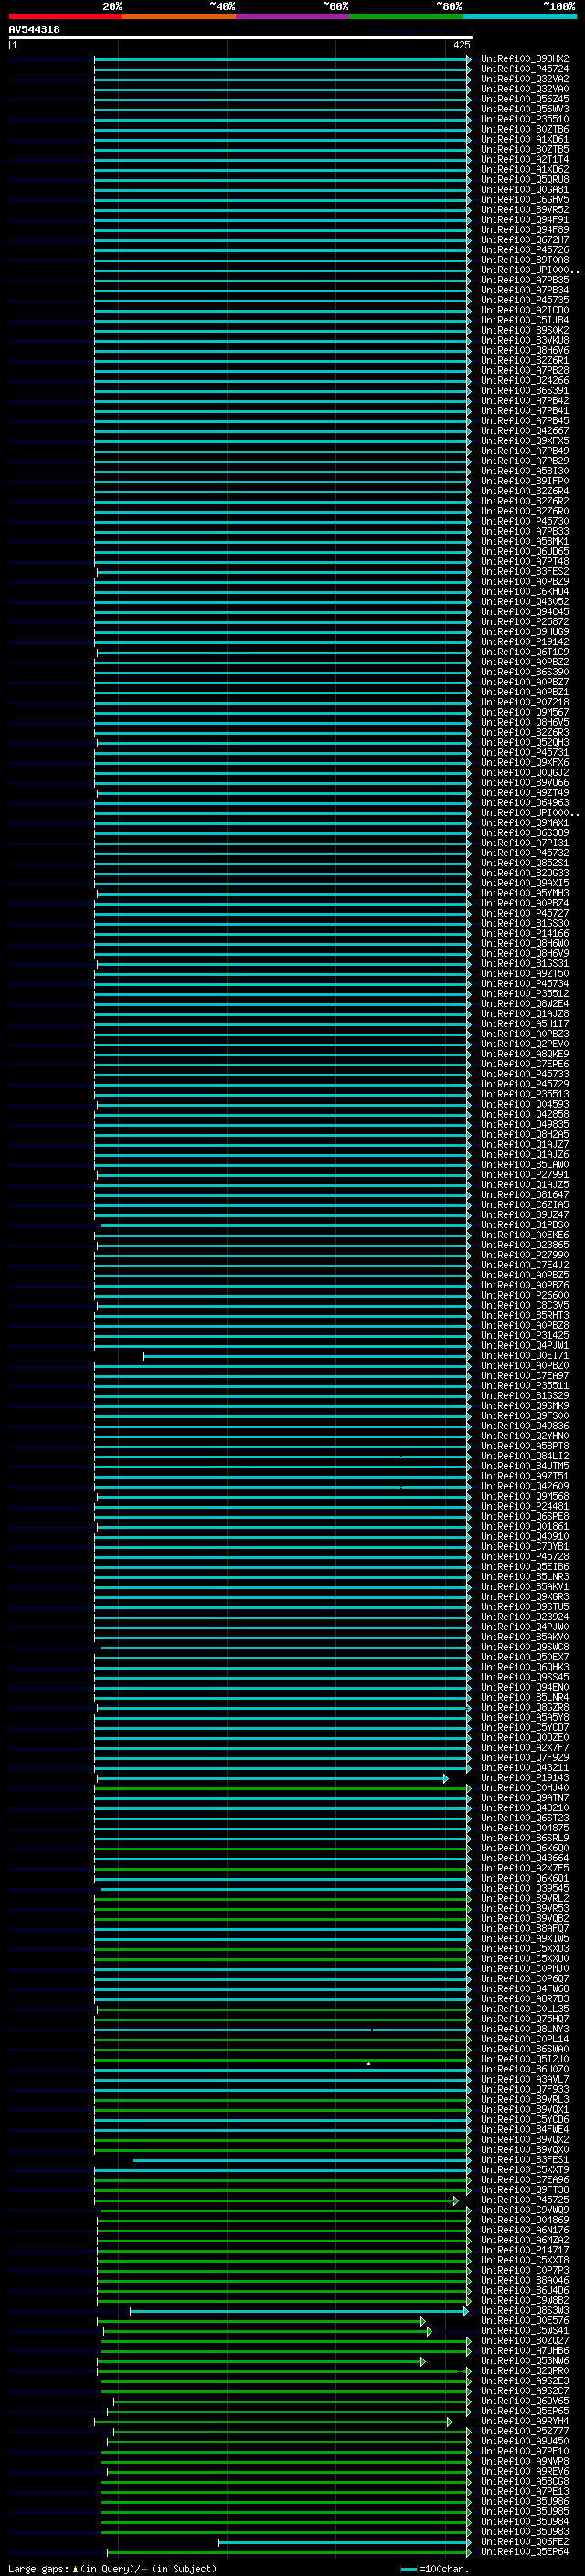The height and width of the screenshot is (2576, 585).
Task: Click the white query sequence bar
Action: (x=241, y=38)
